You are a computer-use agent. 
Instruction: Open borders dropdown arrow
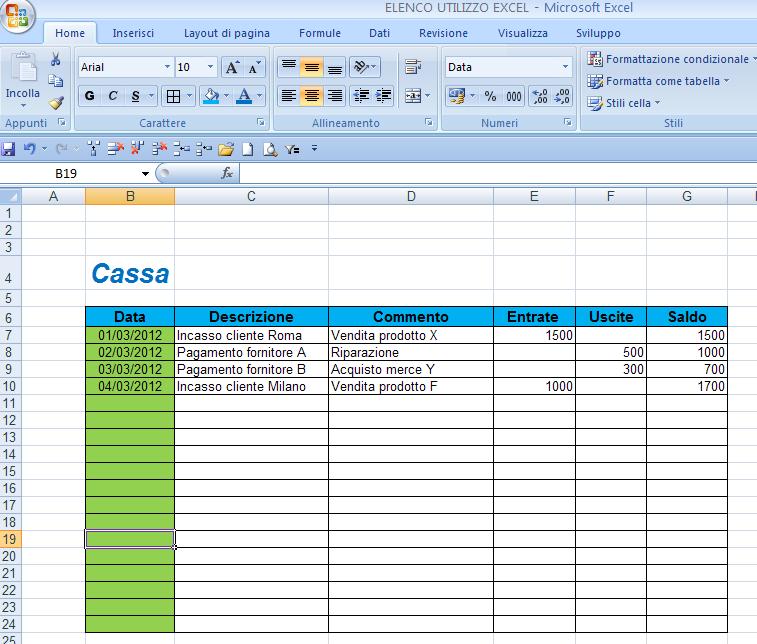tap(189, 96)
